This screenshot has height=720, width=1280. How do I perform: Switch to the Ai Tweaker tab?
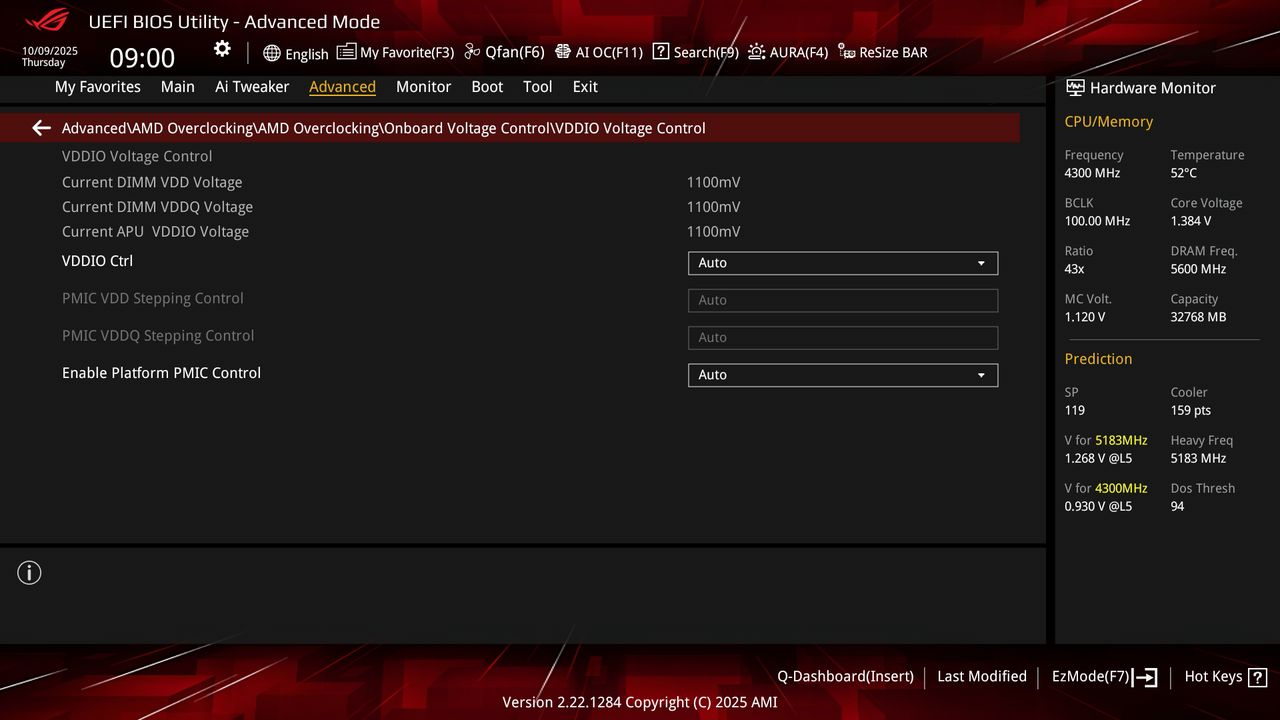[252, 87]
